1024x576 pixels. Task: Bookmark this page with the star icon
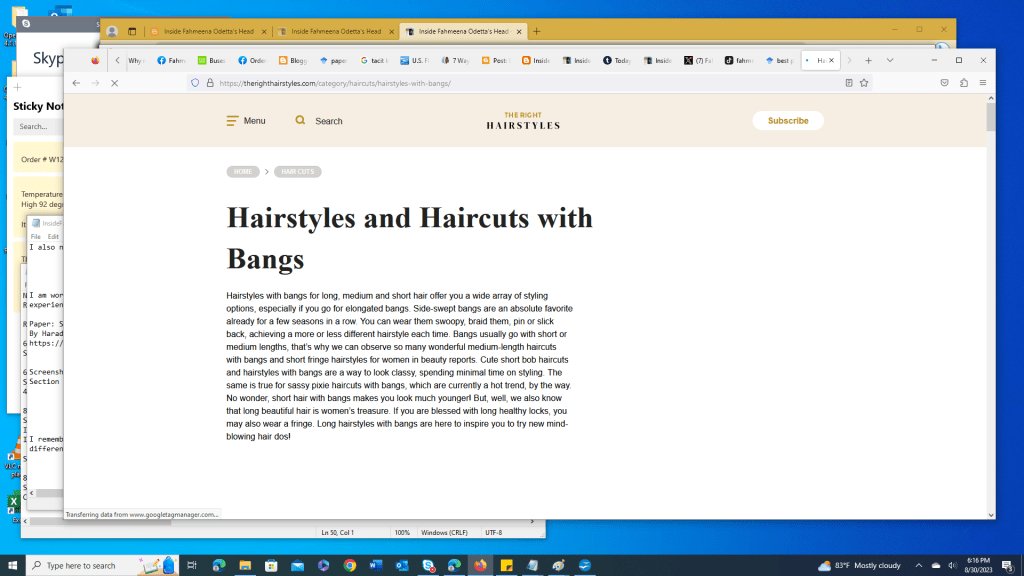click(864, 83)
